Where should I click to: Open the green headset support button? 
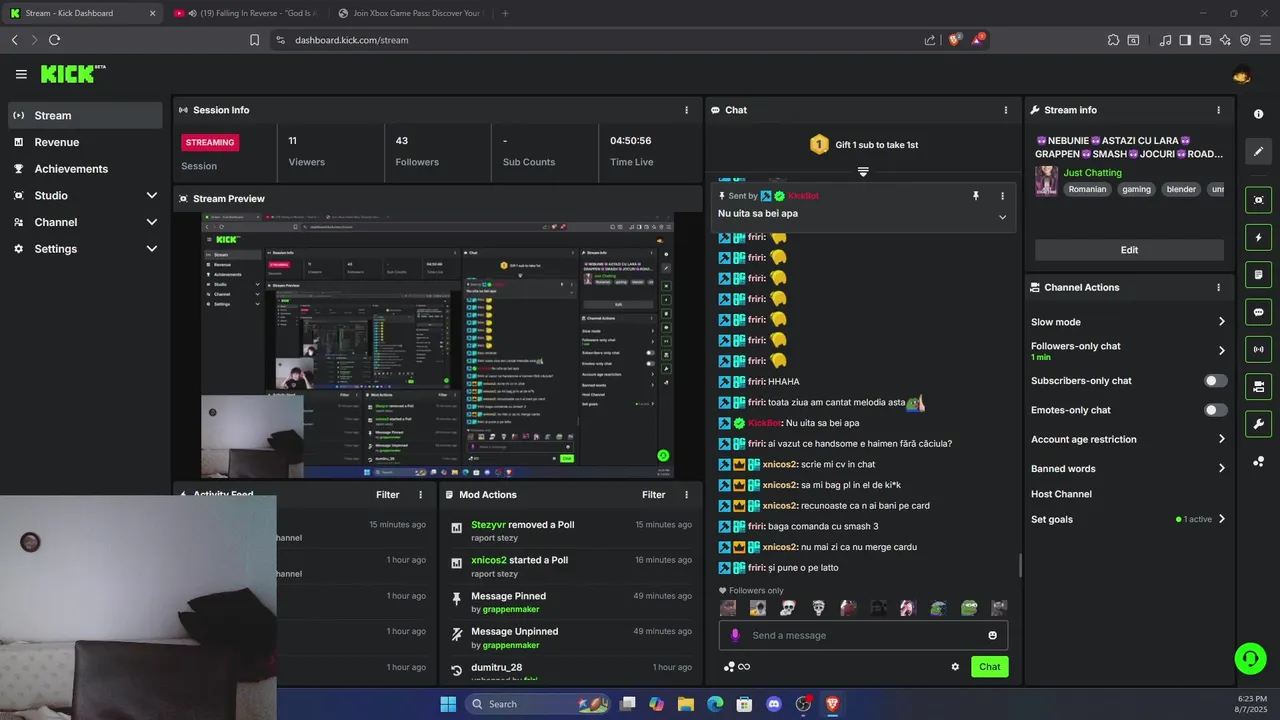click(x=1250, y=658)
